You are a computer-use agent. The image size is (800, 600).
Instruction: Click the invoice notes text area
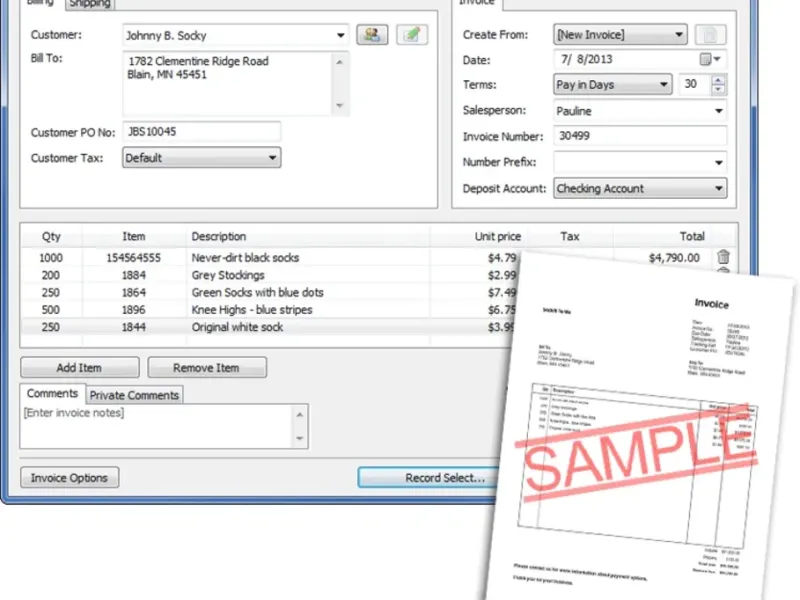tap(156, 426)
